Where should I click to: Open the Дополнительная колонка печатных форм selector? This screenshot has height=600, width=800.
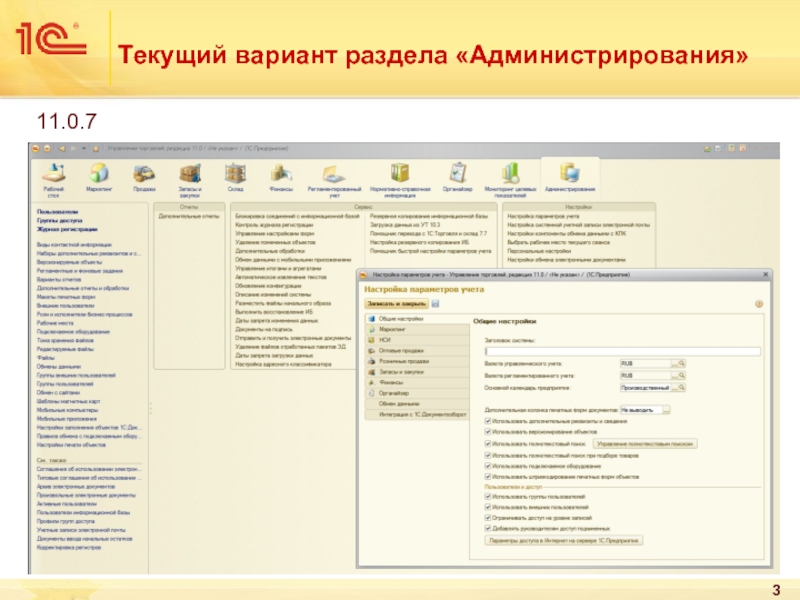tap(667, 409)
